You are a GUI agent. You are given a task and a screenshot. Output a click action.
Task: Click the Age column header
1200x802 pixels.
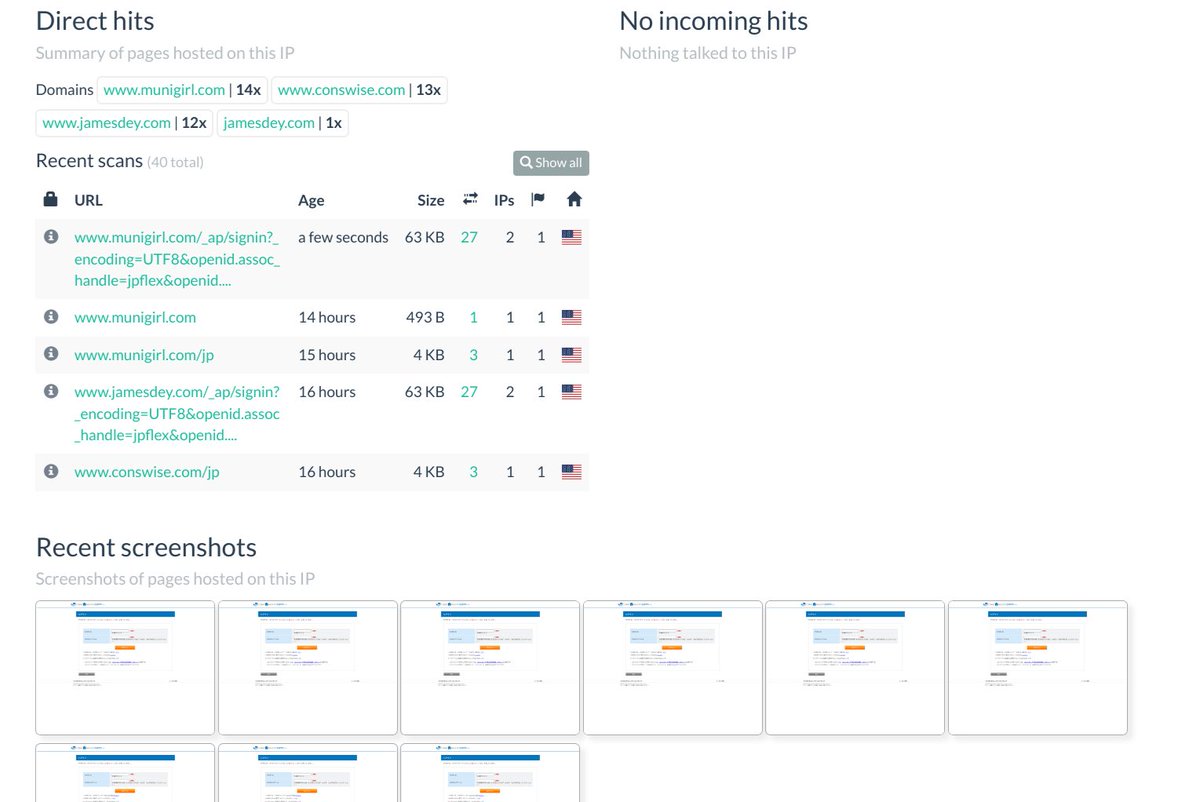(311, 200)
